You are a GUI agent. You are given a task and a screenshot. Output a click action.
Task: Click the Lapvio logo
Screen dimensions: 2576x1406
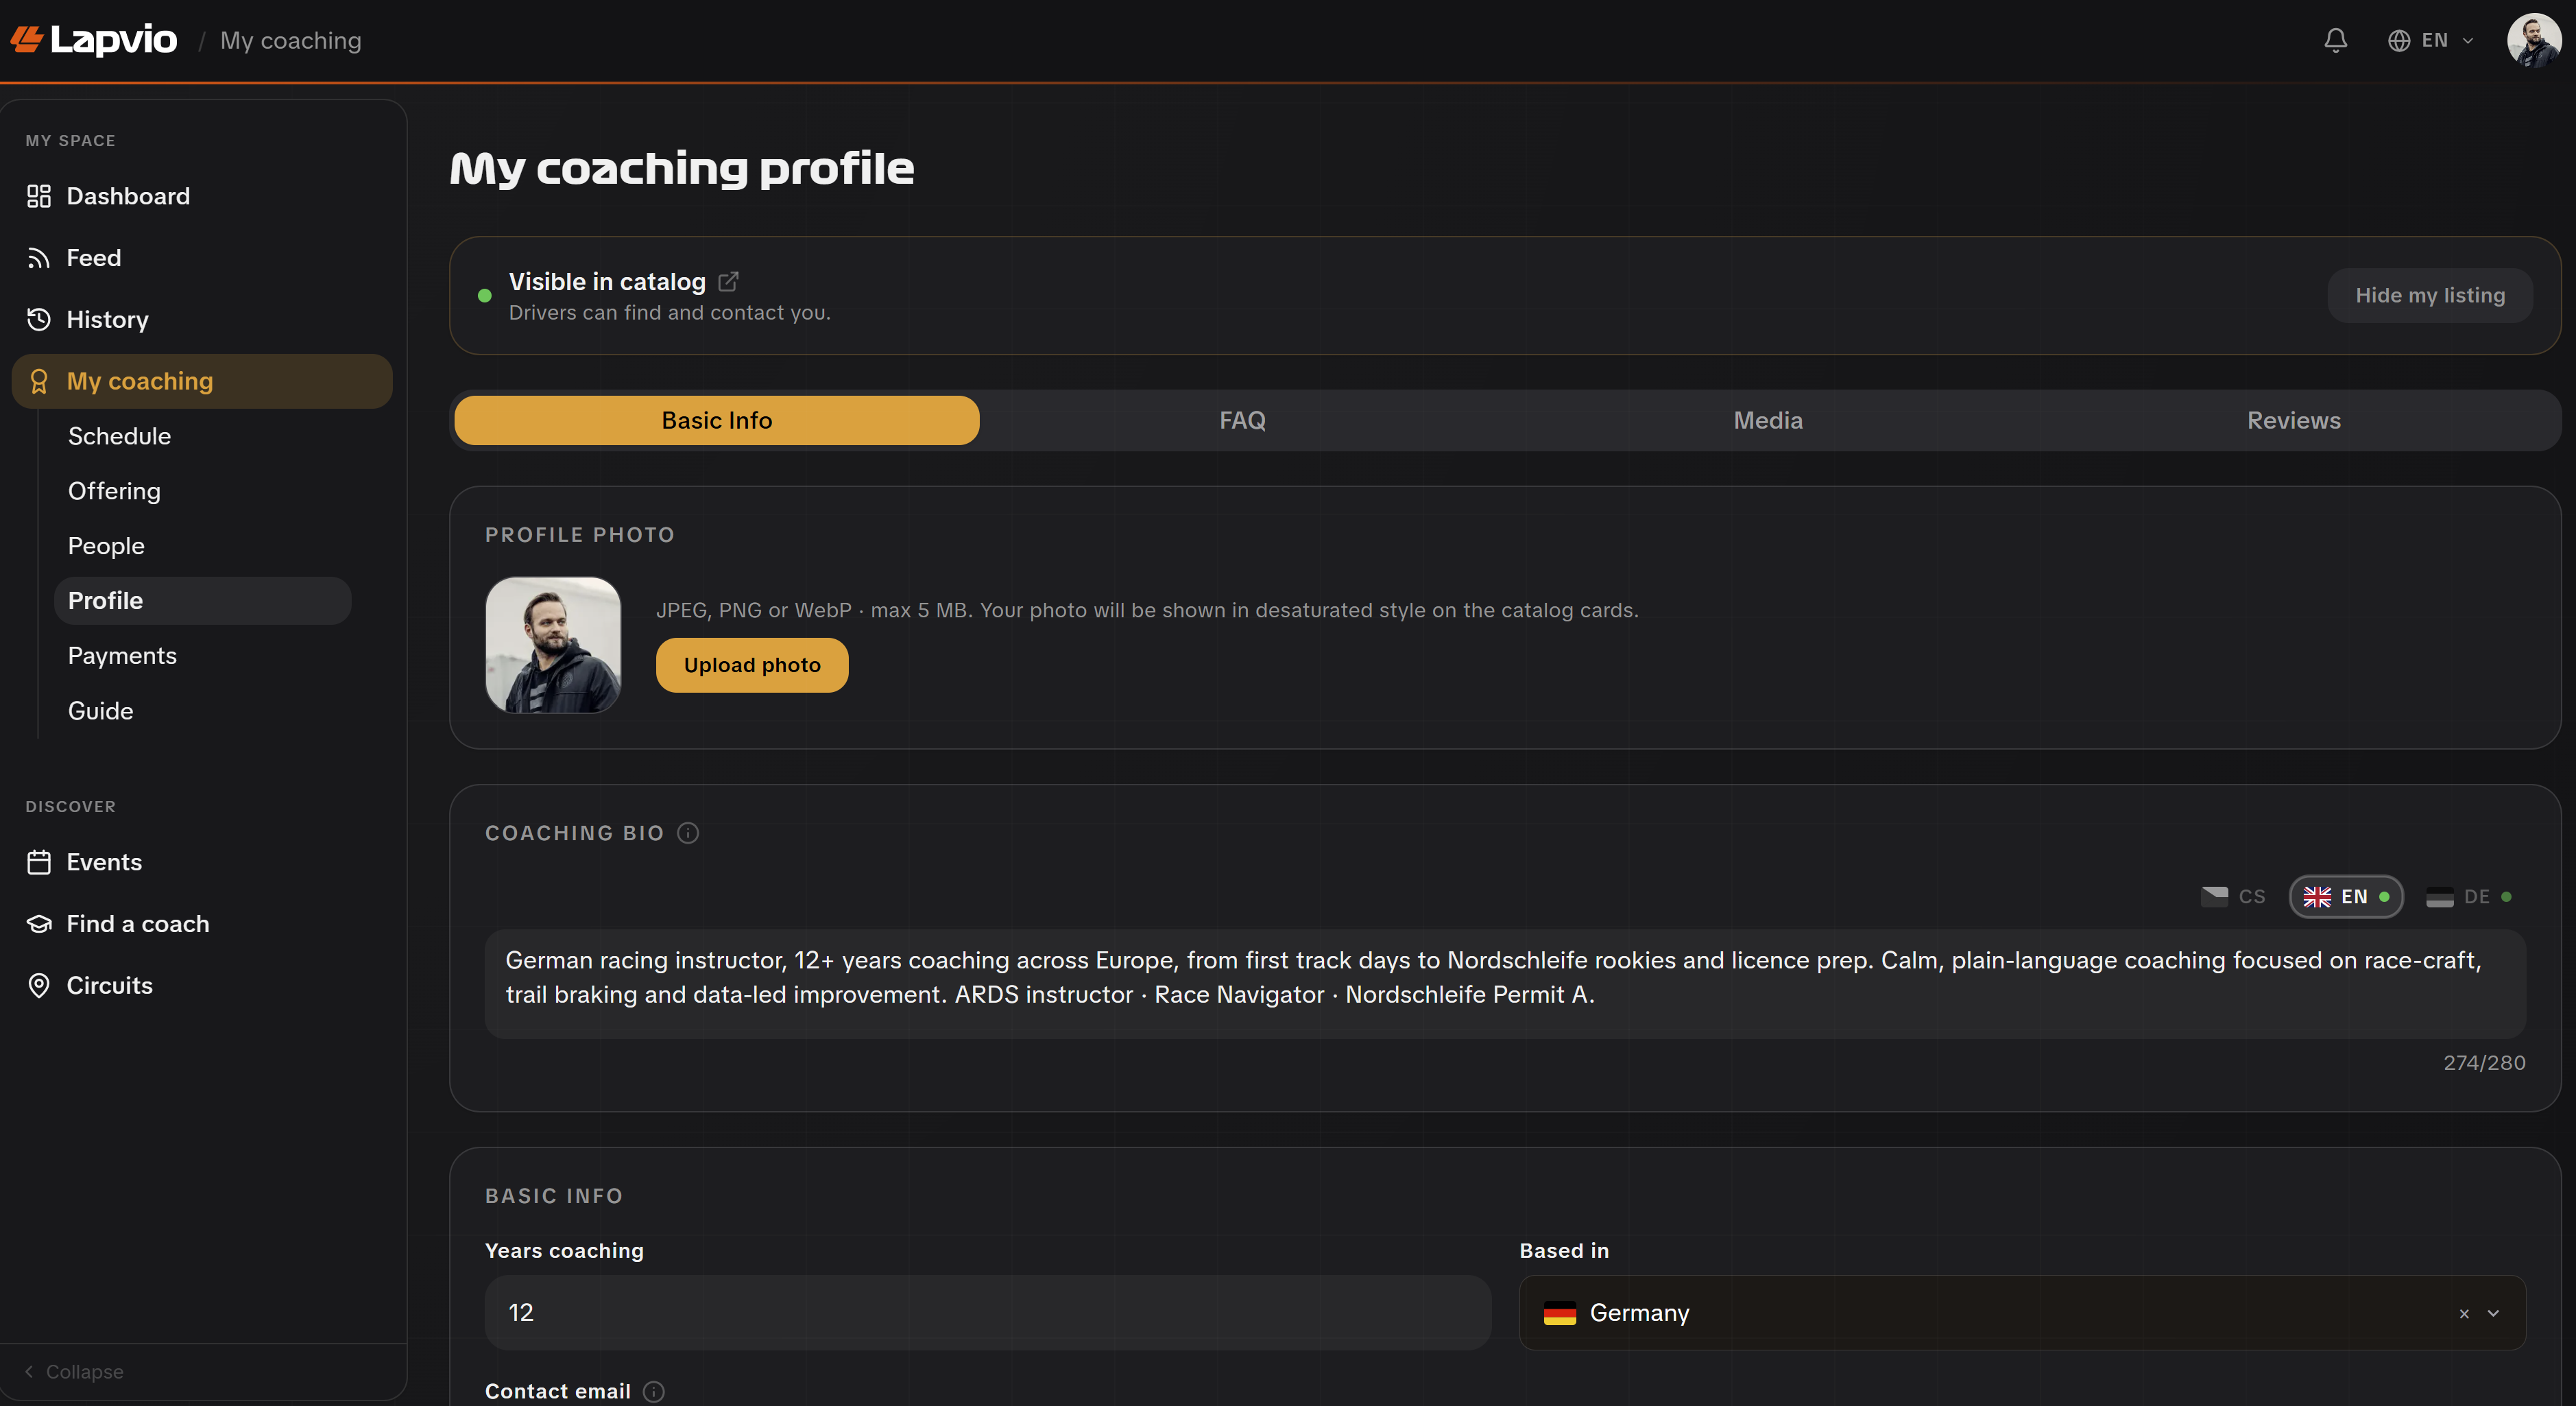[x=94, y=40]
